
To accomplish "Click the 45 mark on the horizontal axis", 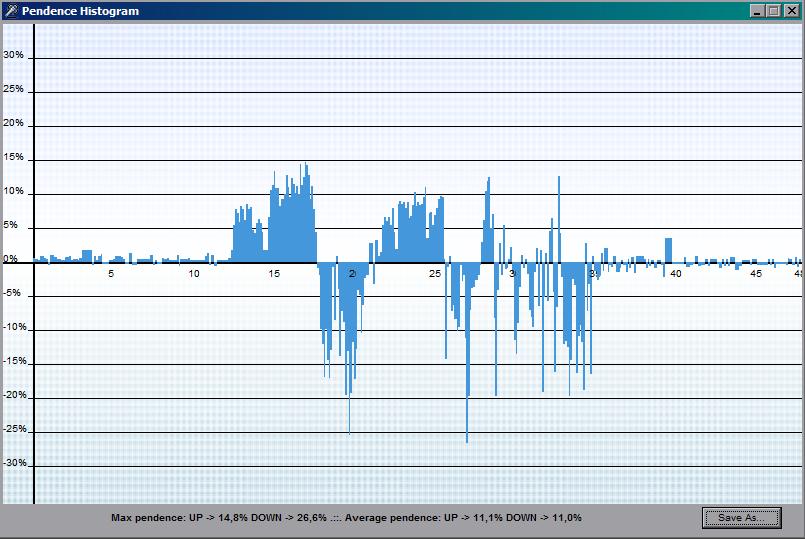I will (x=756, y=274).
